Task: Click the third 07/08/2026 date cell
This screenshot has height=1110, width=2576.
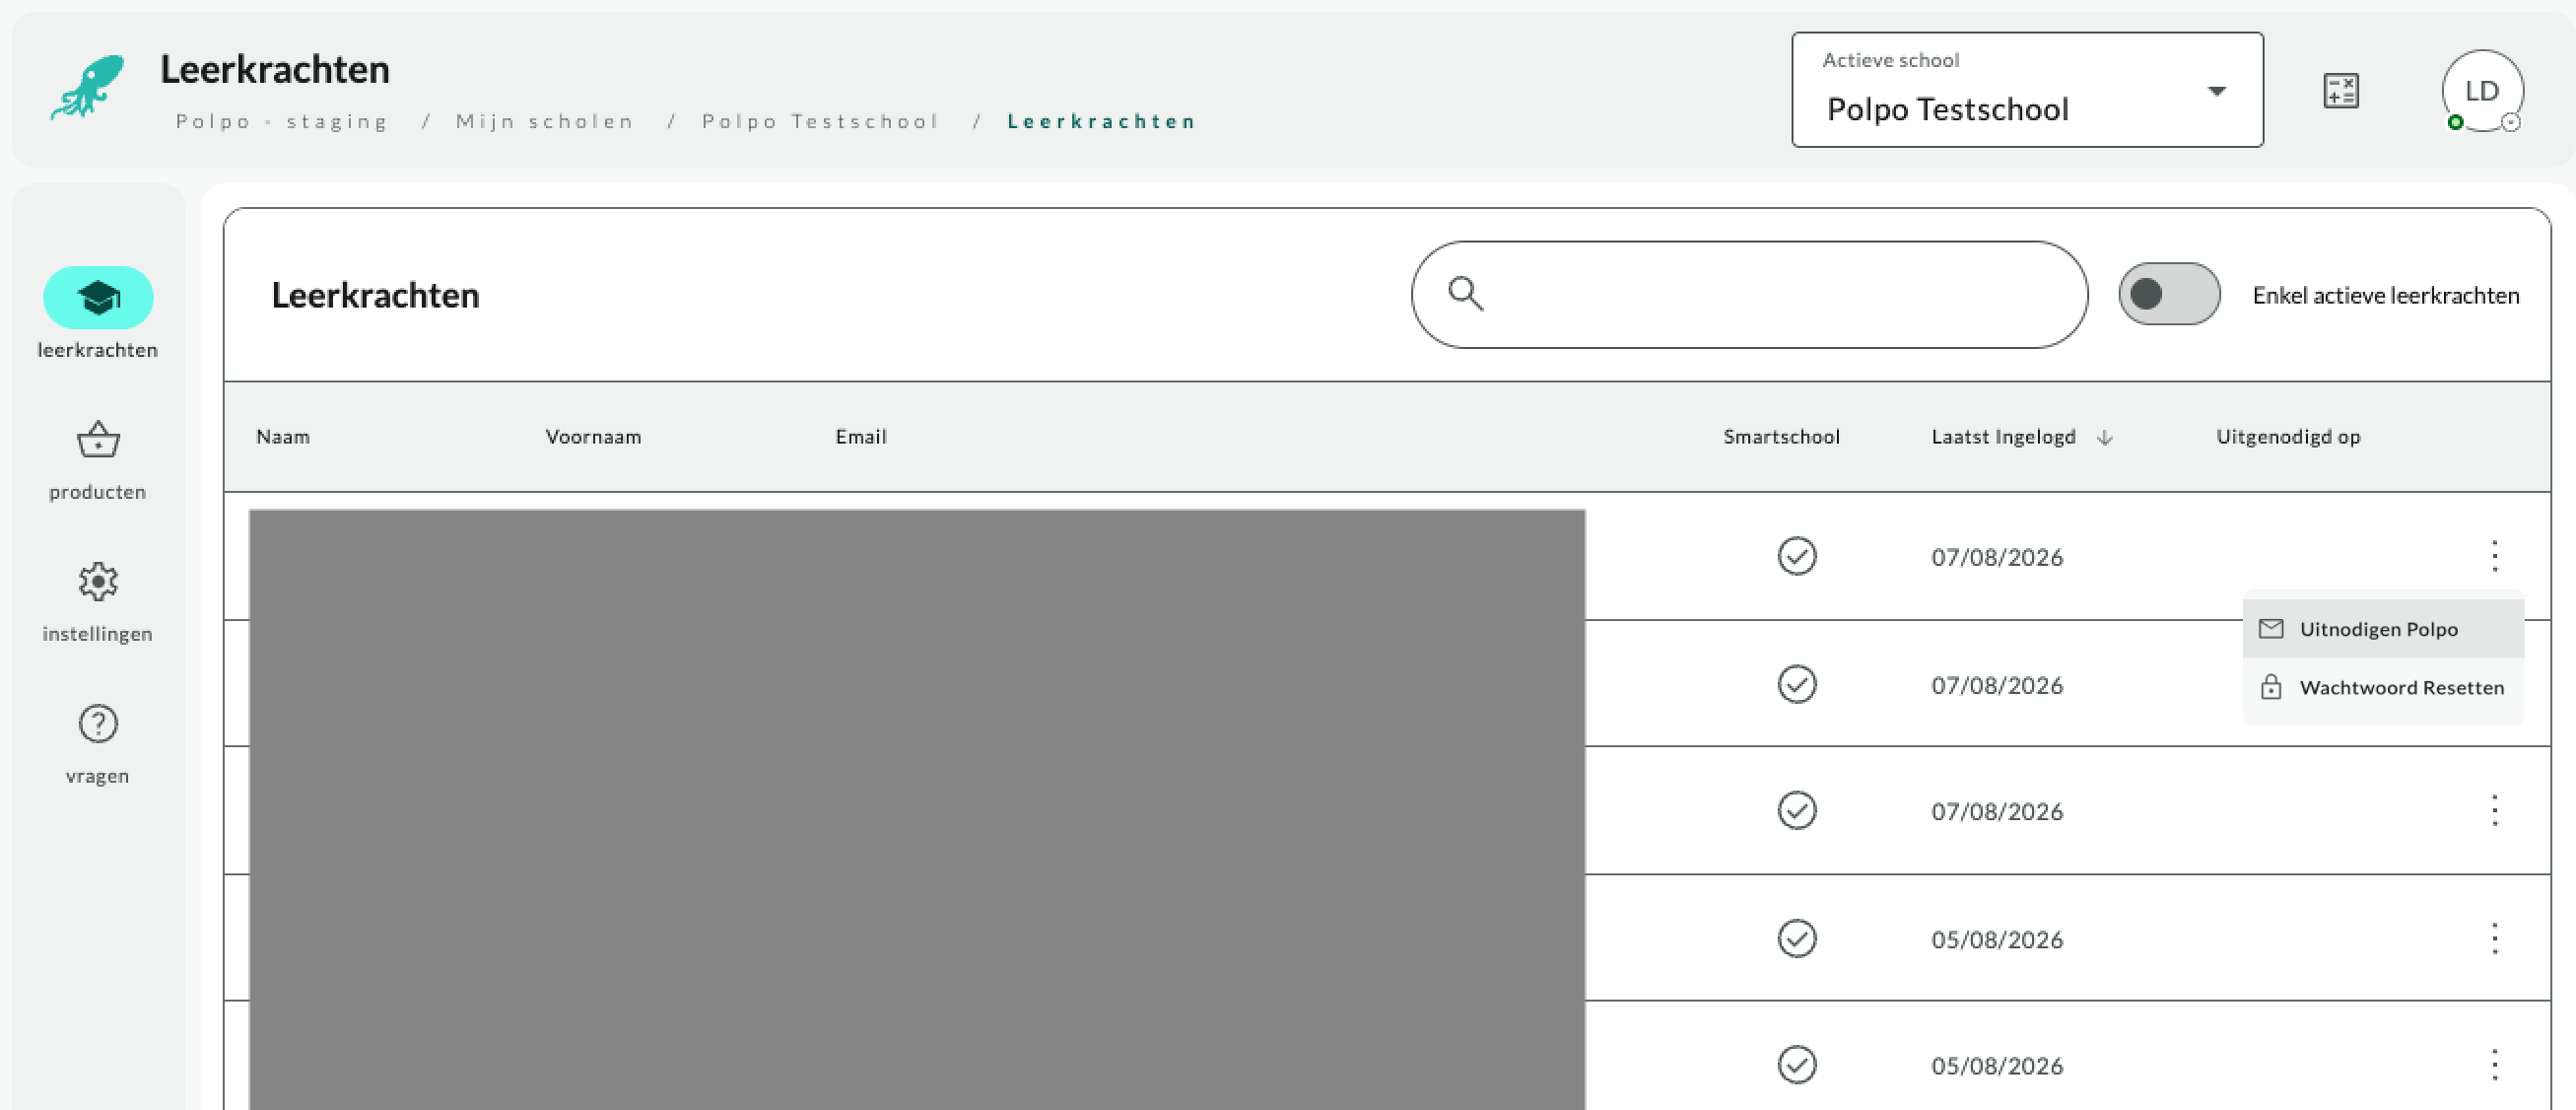Action: (1997, 811)
